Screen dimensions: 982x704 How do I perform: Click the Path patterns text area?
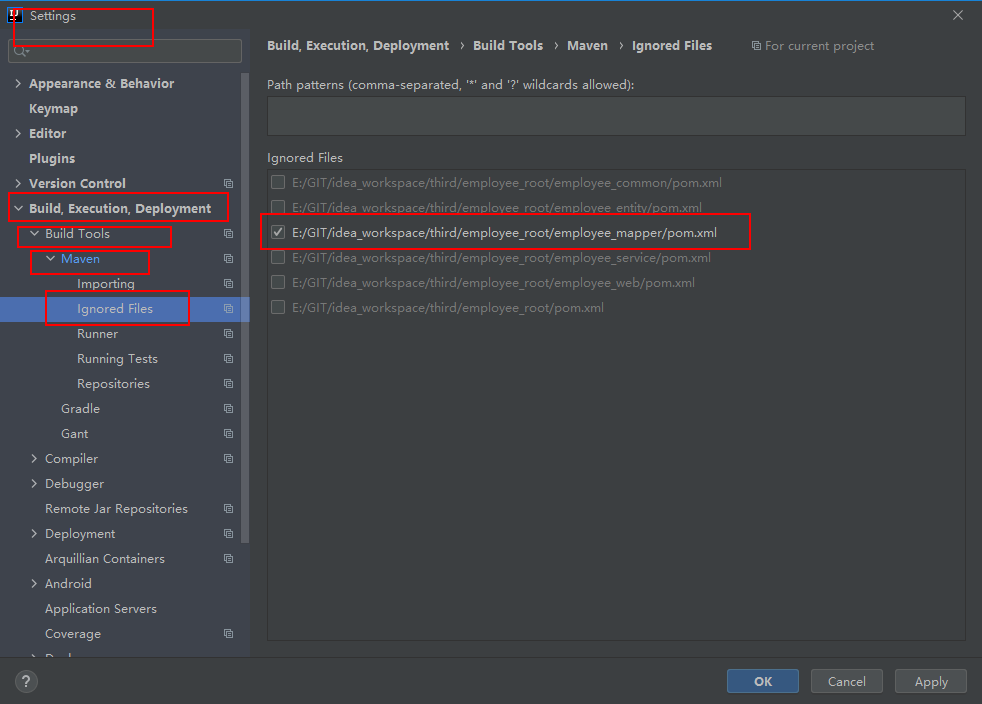coord(616,116)
